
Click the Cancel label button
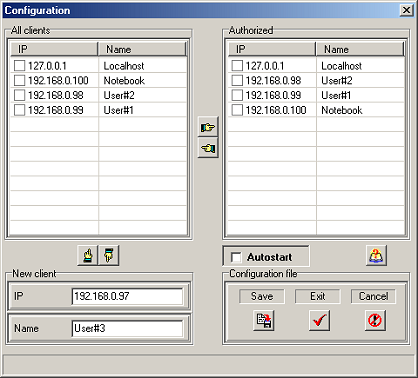point(373,296)
